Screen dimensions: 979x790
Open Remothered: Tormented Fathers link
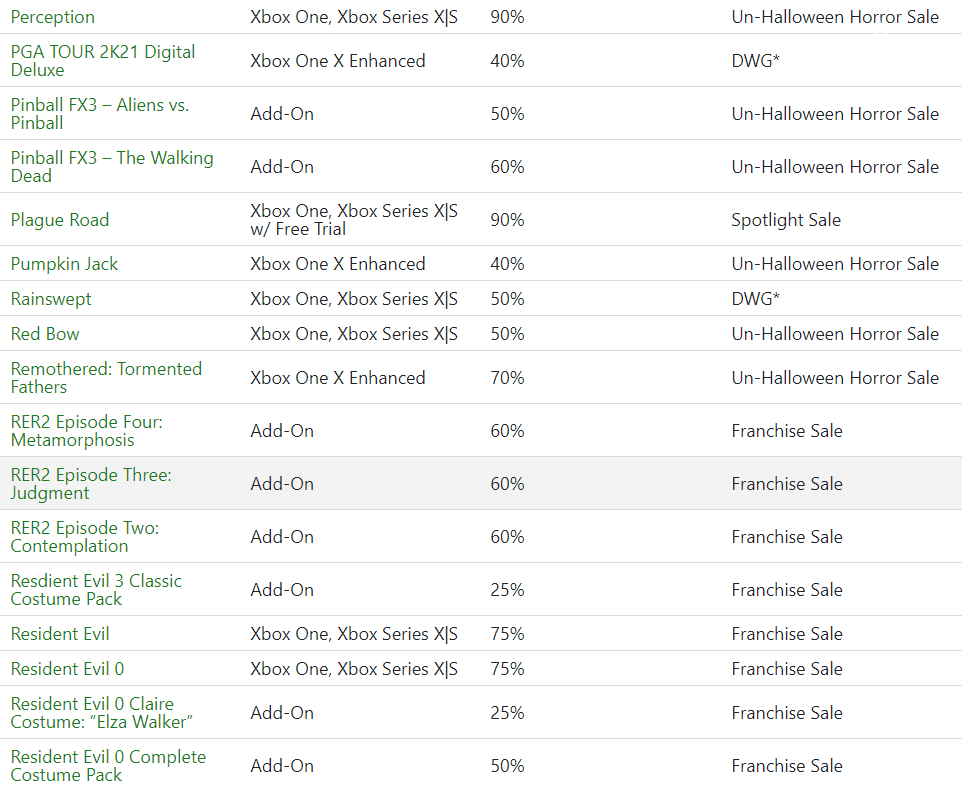106,378
